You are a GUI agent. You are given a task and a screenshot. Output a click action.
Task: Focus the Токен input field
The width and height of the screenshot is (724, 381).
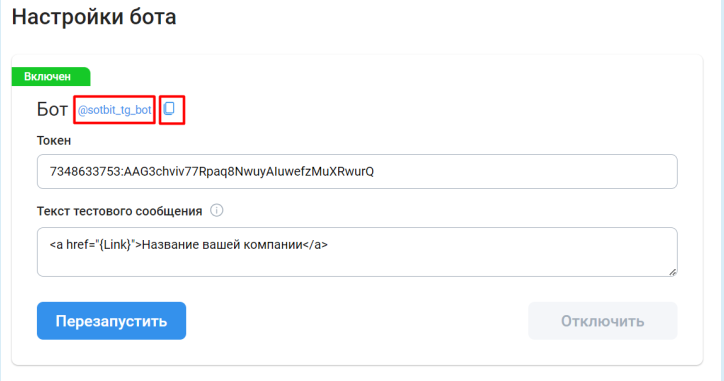click(357, 171)
